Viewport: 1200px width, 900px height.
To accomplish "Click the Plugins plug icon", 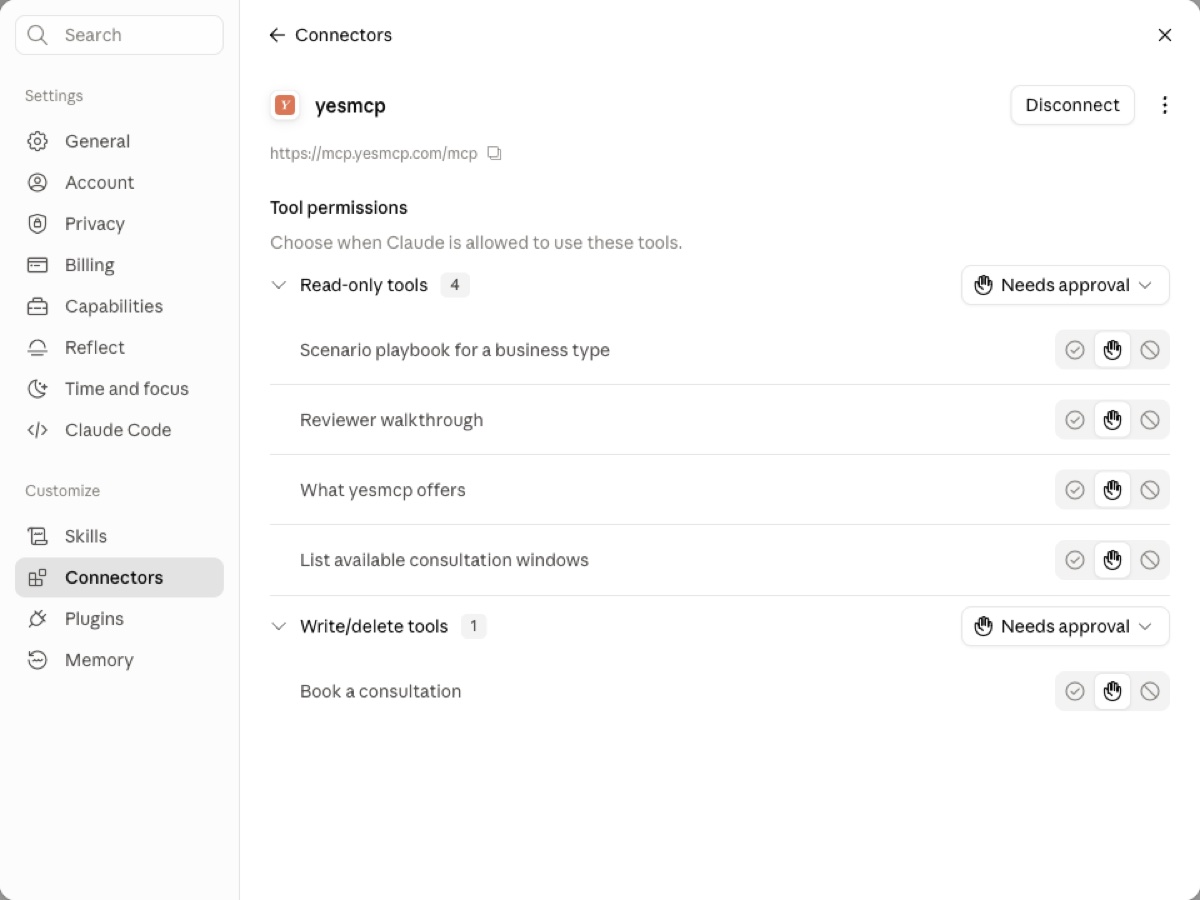I will pyautogui.click(x=38, y=619).
